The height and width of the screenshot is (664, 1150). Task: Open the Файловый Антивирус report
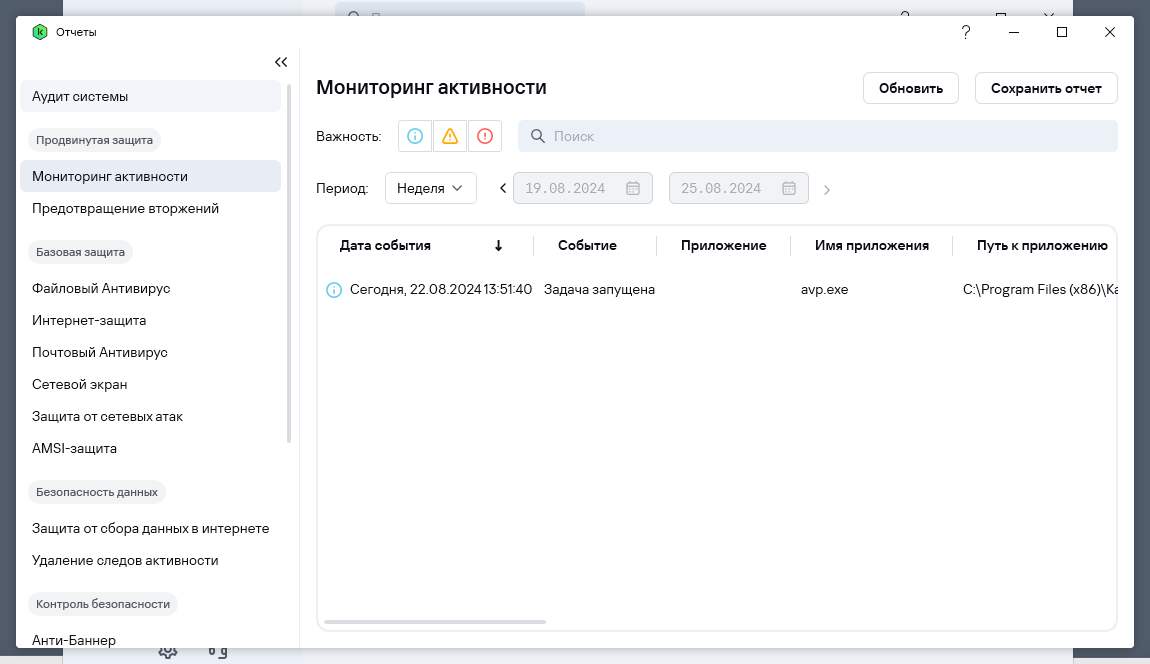(x=101, y=288)
